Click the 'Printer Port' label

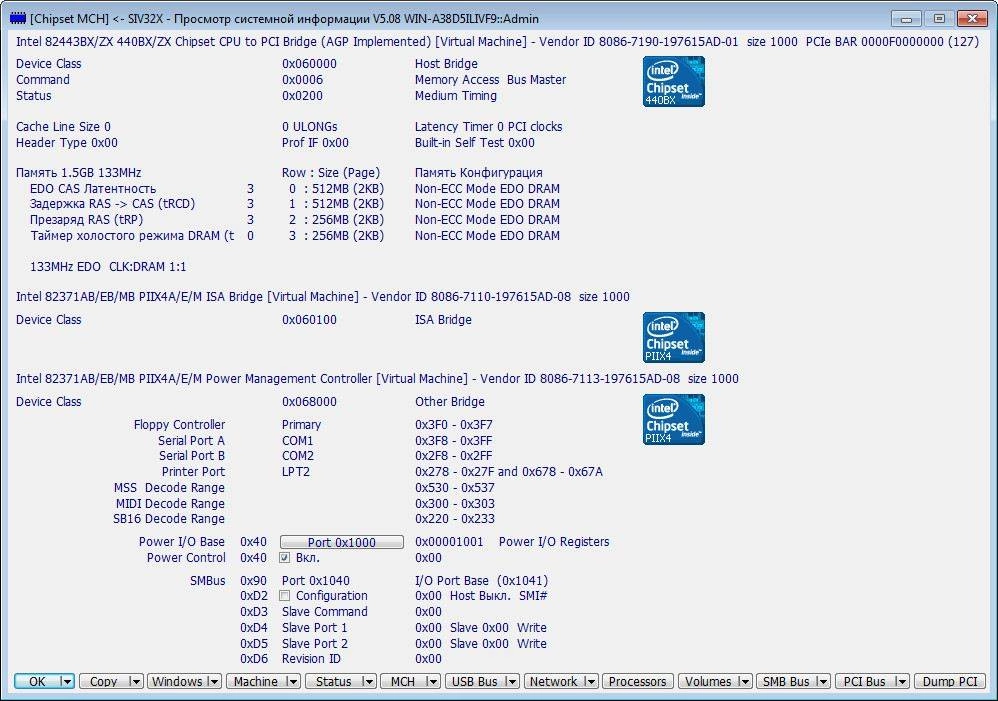(x=193, y=472)
